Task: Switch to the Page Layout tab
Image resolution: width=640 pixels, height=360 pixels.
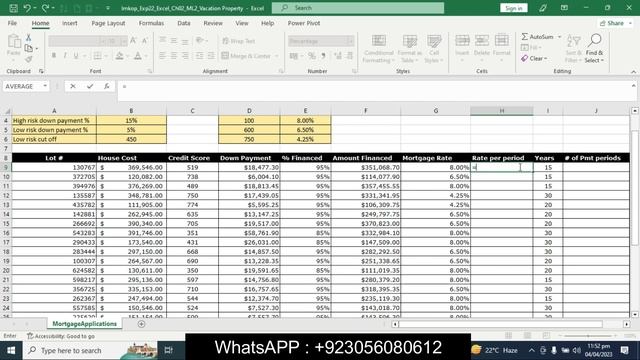Action: pos(108,23)
